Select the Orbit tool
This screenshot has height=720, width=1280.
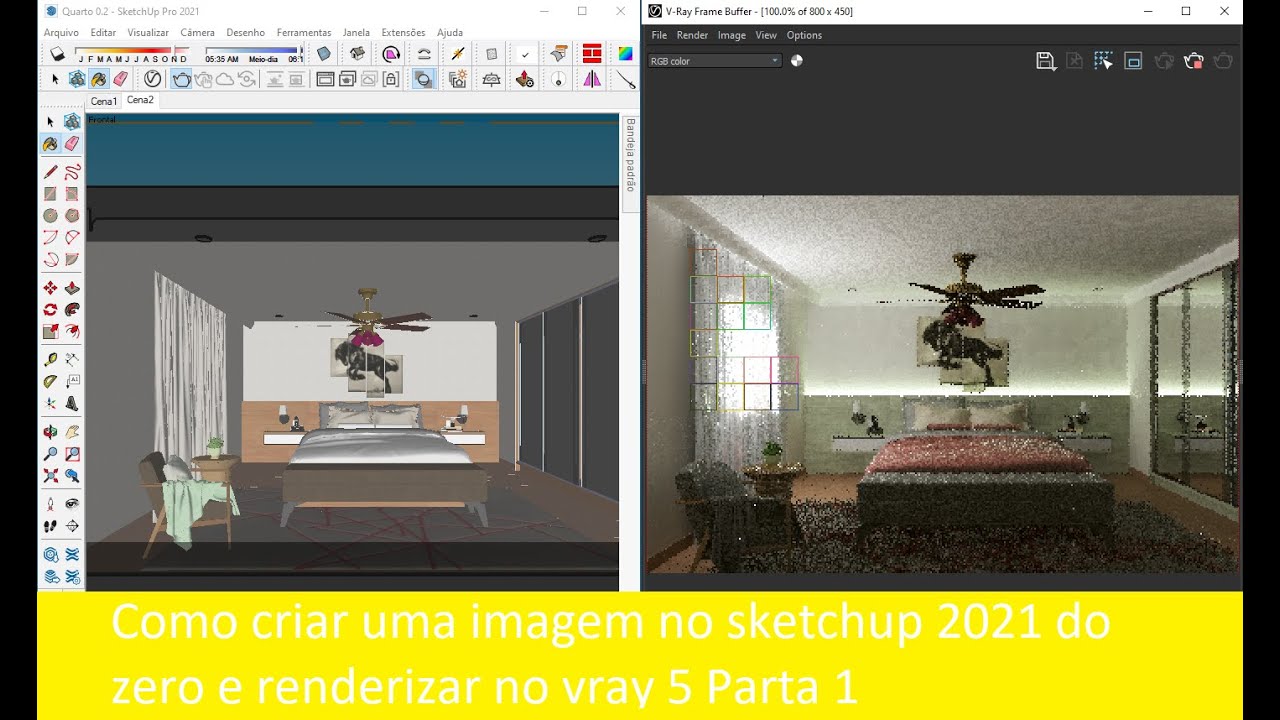coord(50,432)
